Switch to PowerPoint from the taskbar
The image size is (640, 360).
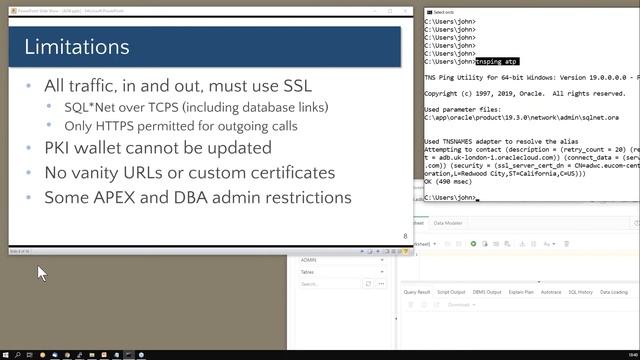click(x=104, y=355)
